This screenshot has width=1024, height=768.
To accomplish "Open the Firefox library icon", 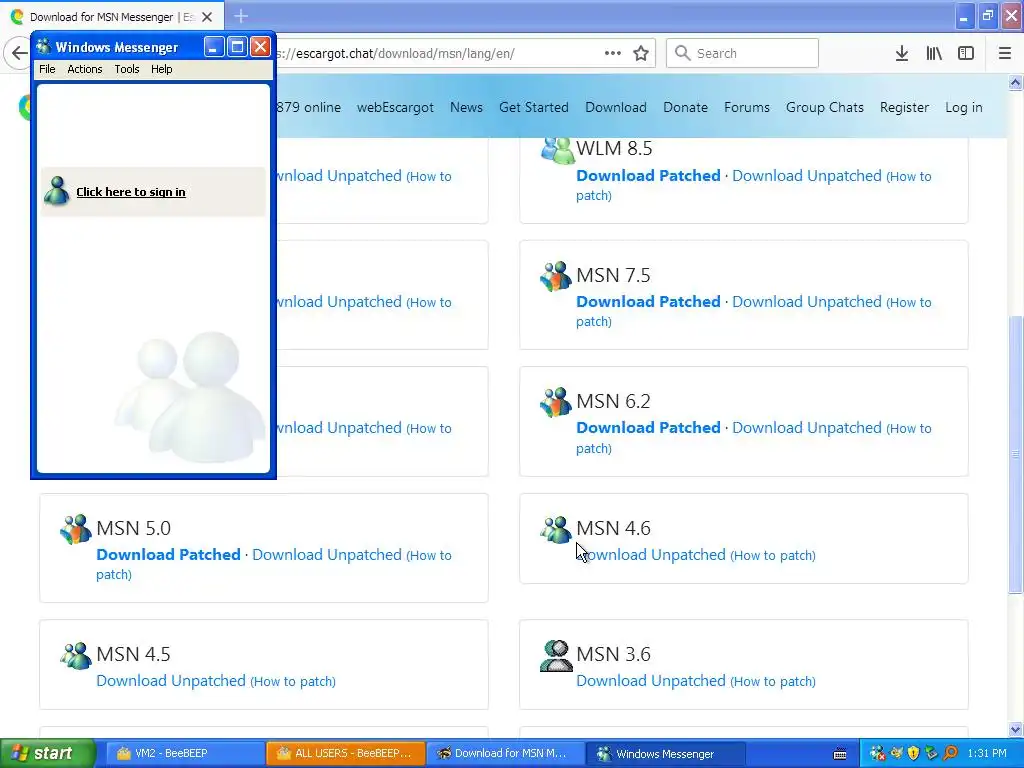I will point(934,54).
